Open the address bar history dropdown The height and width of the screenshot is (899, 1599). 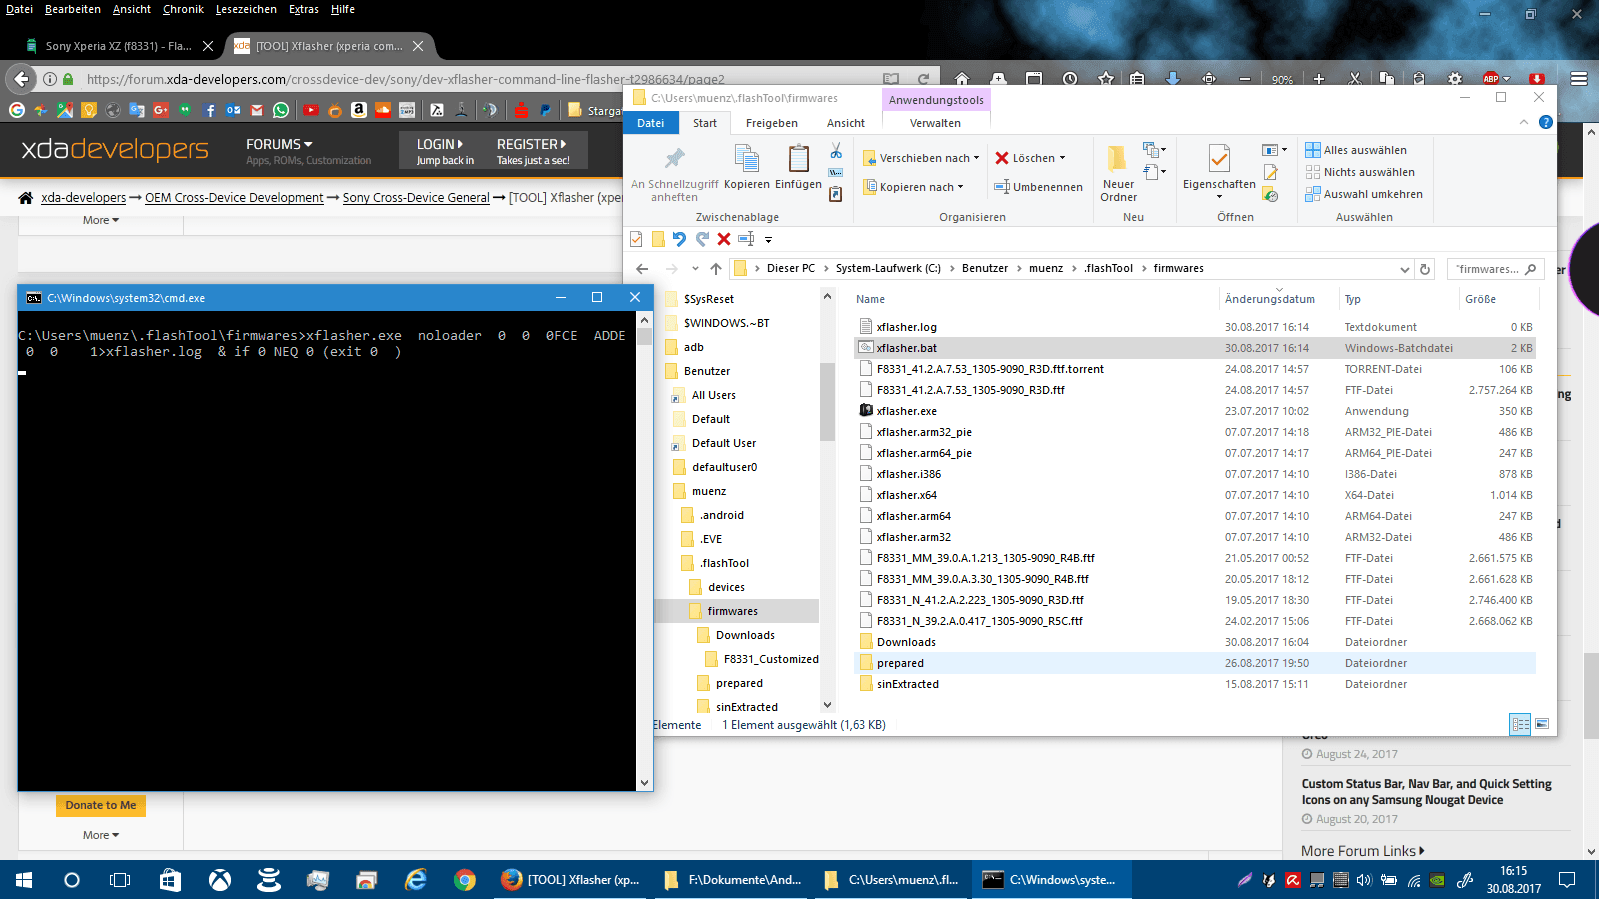[1404, 269]
